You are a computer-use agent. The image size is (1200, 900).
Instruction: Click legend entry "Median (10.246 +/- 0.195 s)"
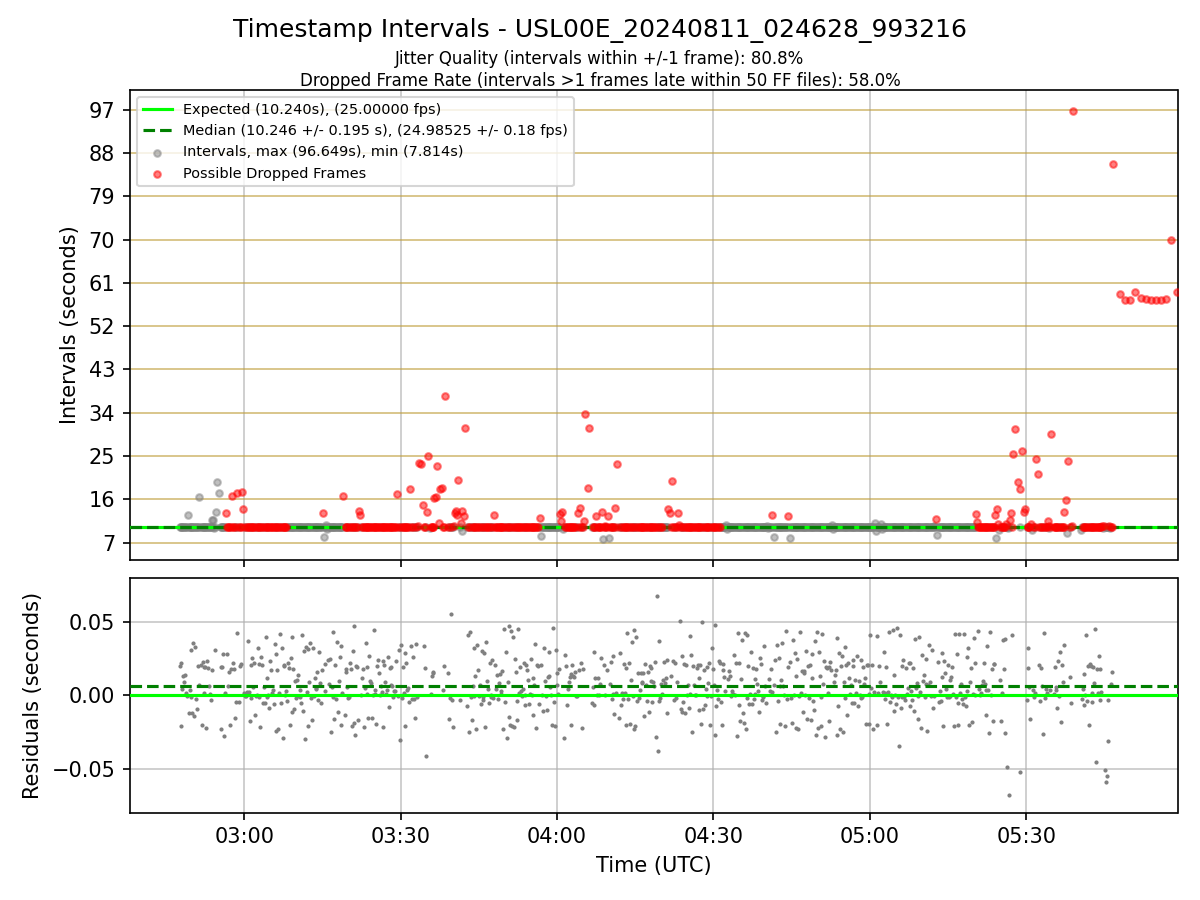[375, 130]
